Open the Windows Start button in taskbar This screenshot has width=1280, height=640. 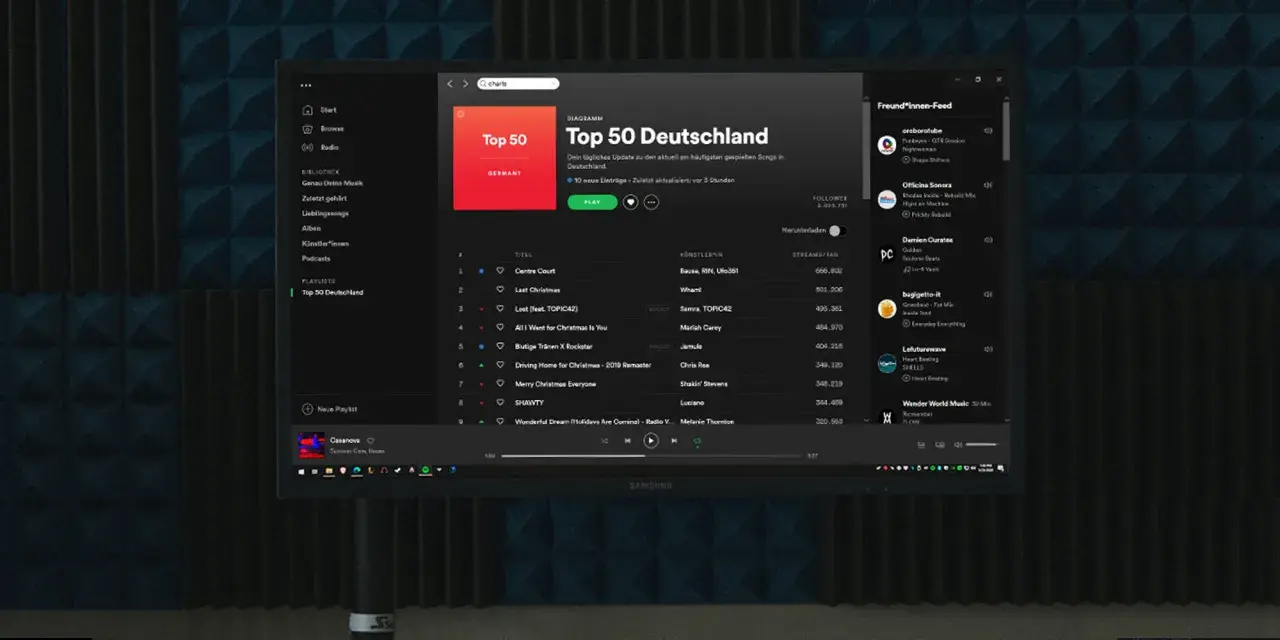tap(303, 470)
